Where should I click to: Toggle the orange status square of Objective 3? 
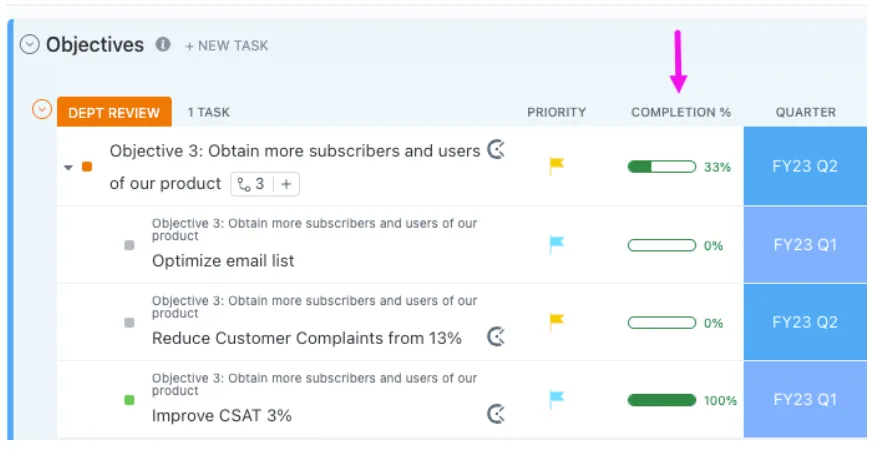click(87, 166)
